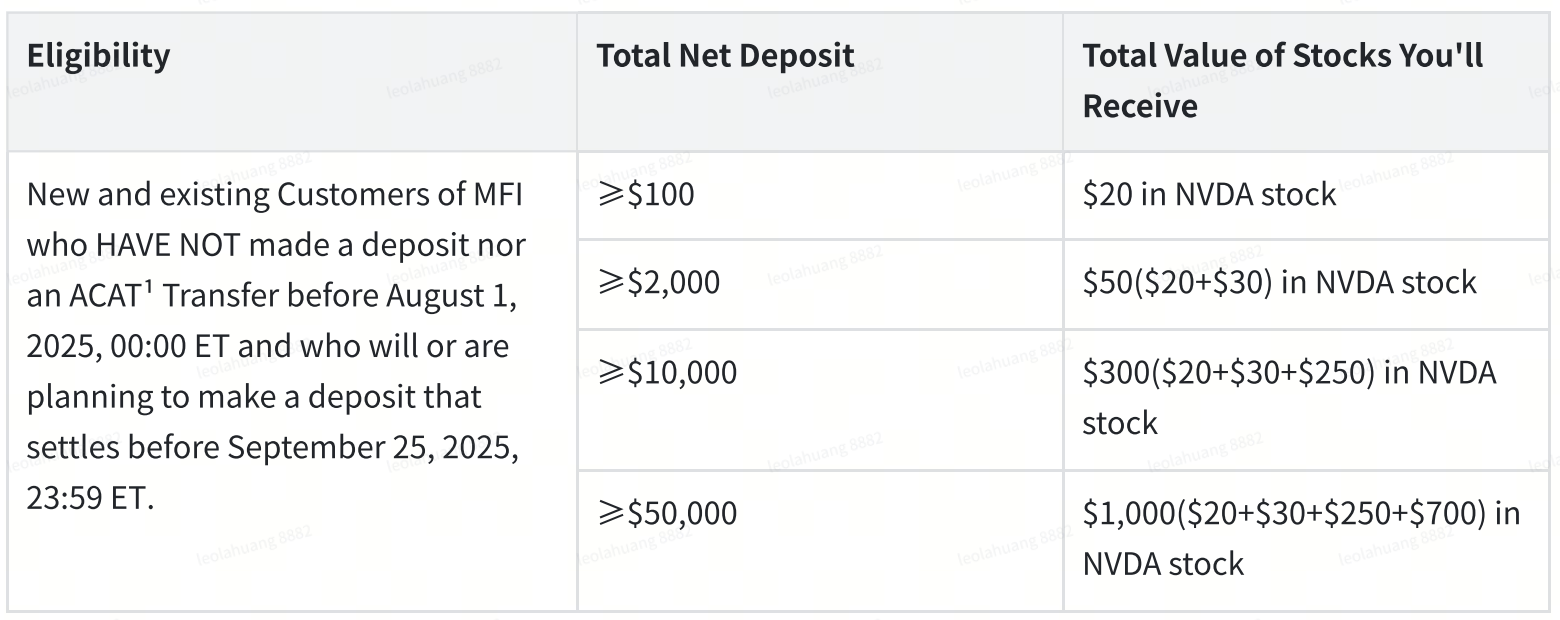Click the 23:59 ET time text
This screenshot has height=620, width=1560.
coord(90,498)
